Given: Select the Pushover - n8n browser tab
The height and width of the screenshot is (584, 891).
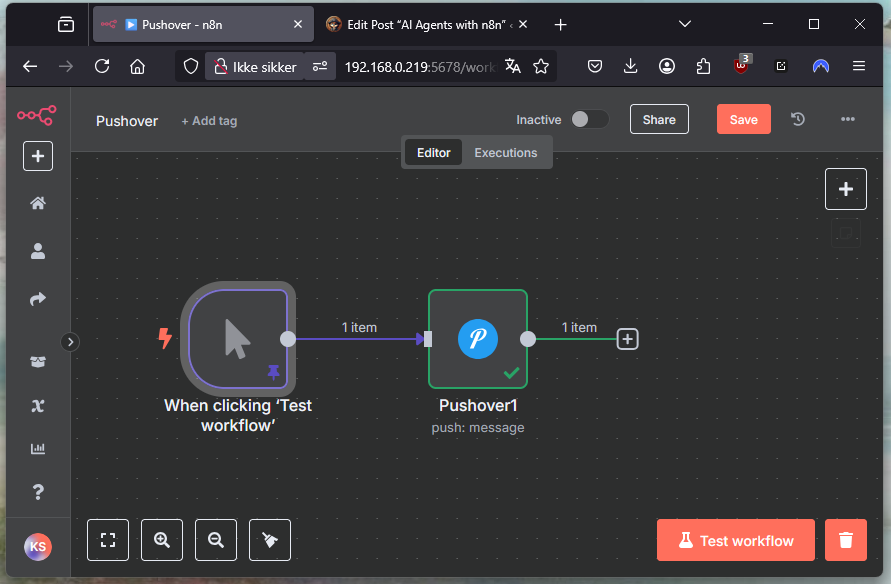Looking at the screenshot, I should (x=203, y=24).
